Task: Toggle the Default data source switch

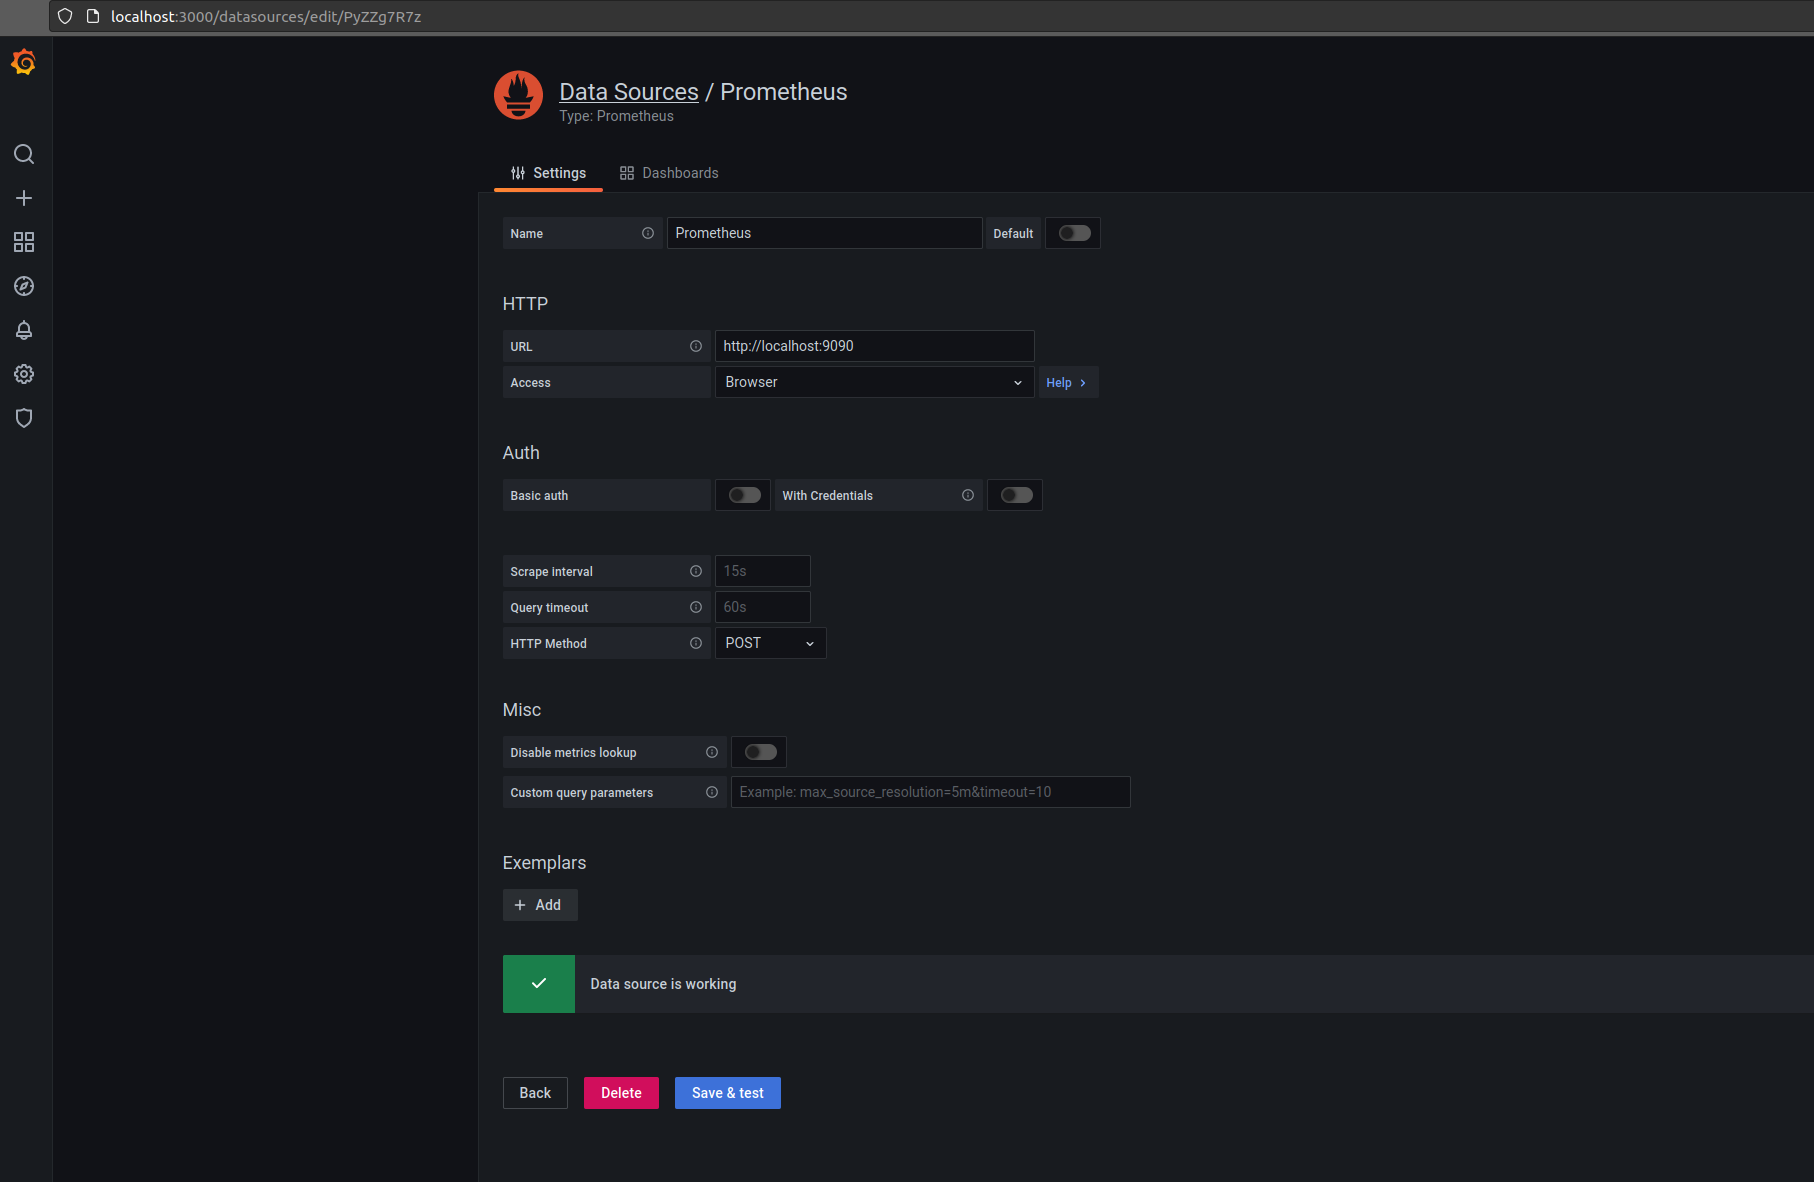Action: point(1074,233)
